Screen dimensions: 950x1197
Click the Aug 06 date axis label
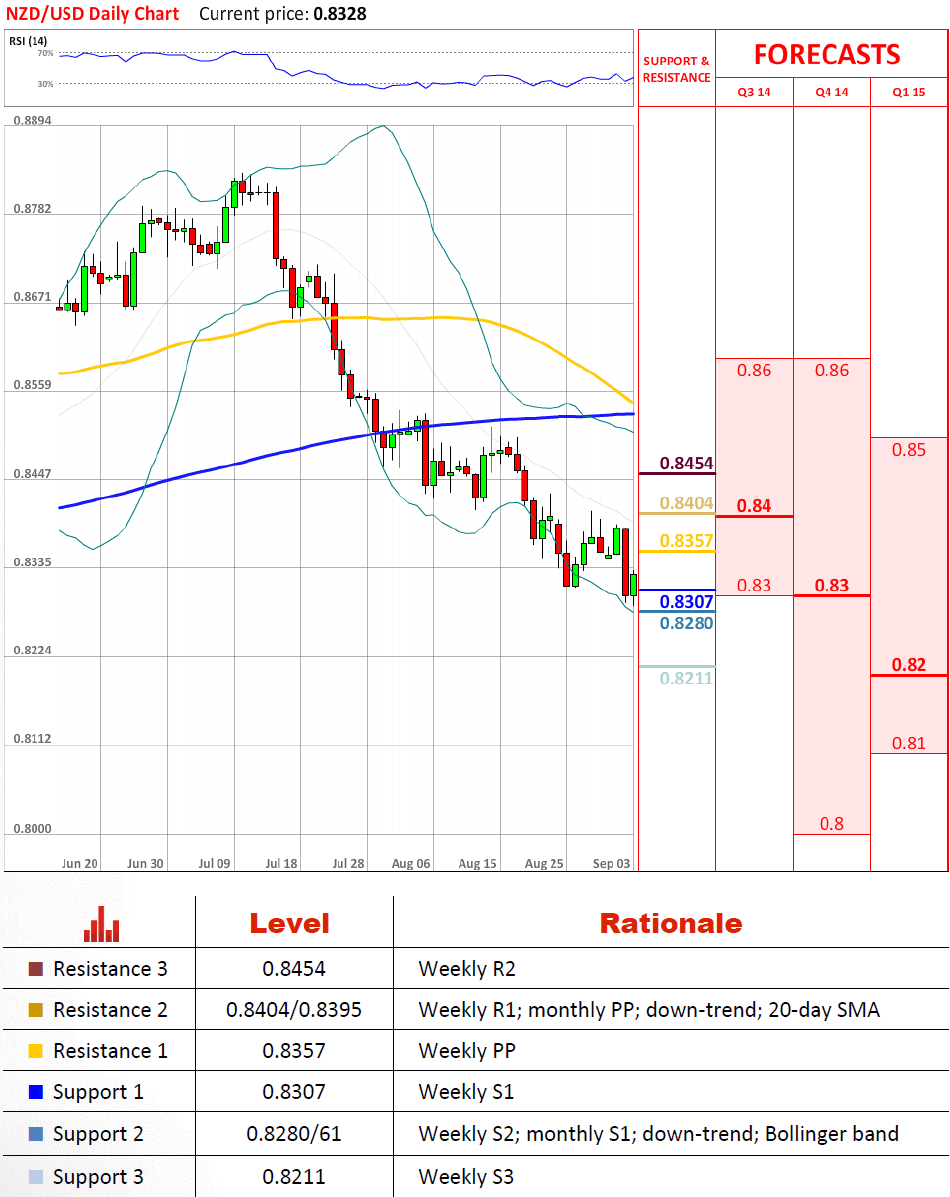click(411, 863)
